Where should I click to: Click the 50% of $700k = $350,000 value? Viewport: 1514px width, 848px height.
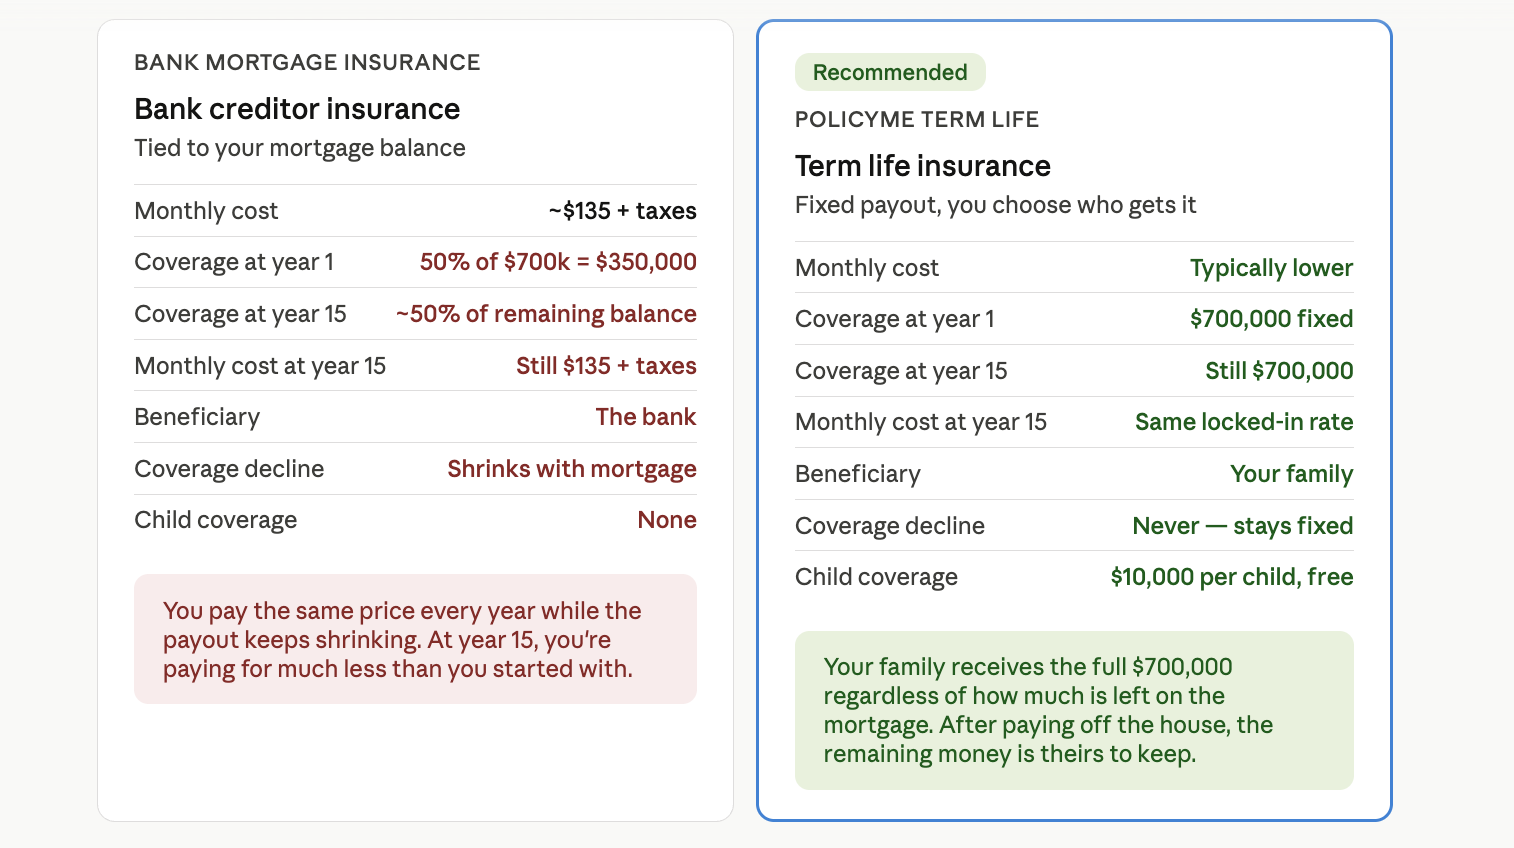[558, 262]
